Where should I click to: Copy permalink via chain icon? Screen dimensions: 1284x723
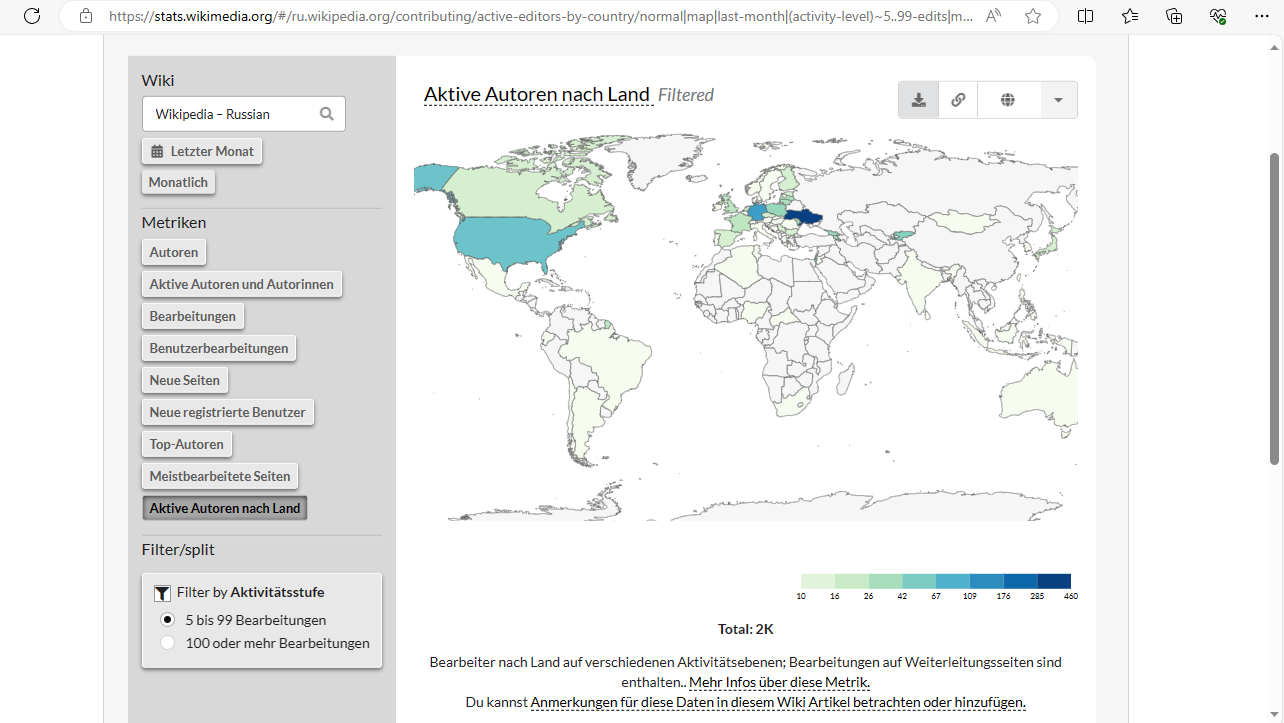[958, 100]
